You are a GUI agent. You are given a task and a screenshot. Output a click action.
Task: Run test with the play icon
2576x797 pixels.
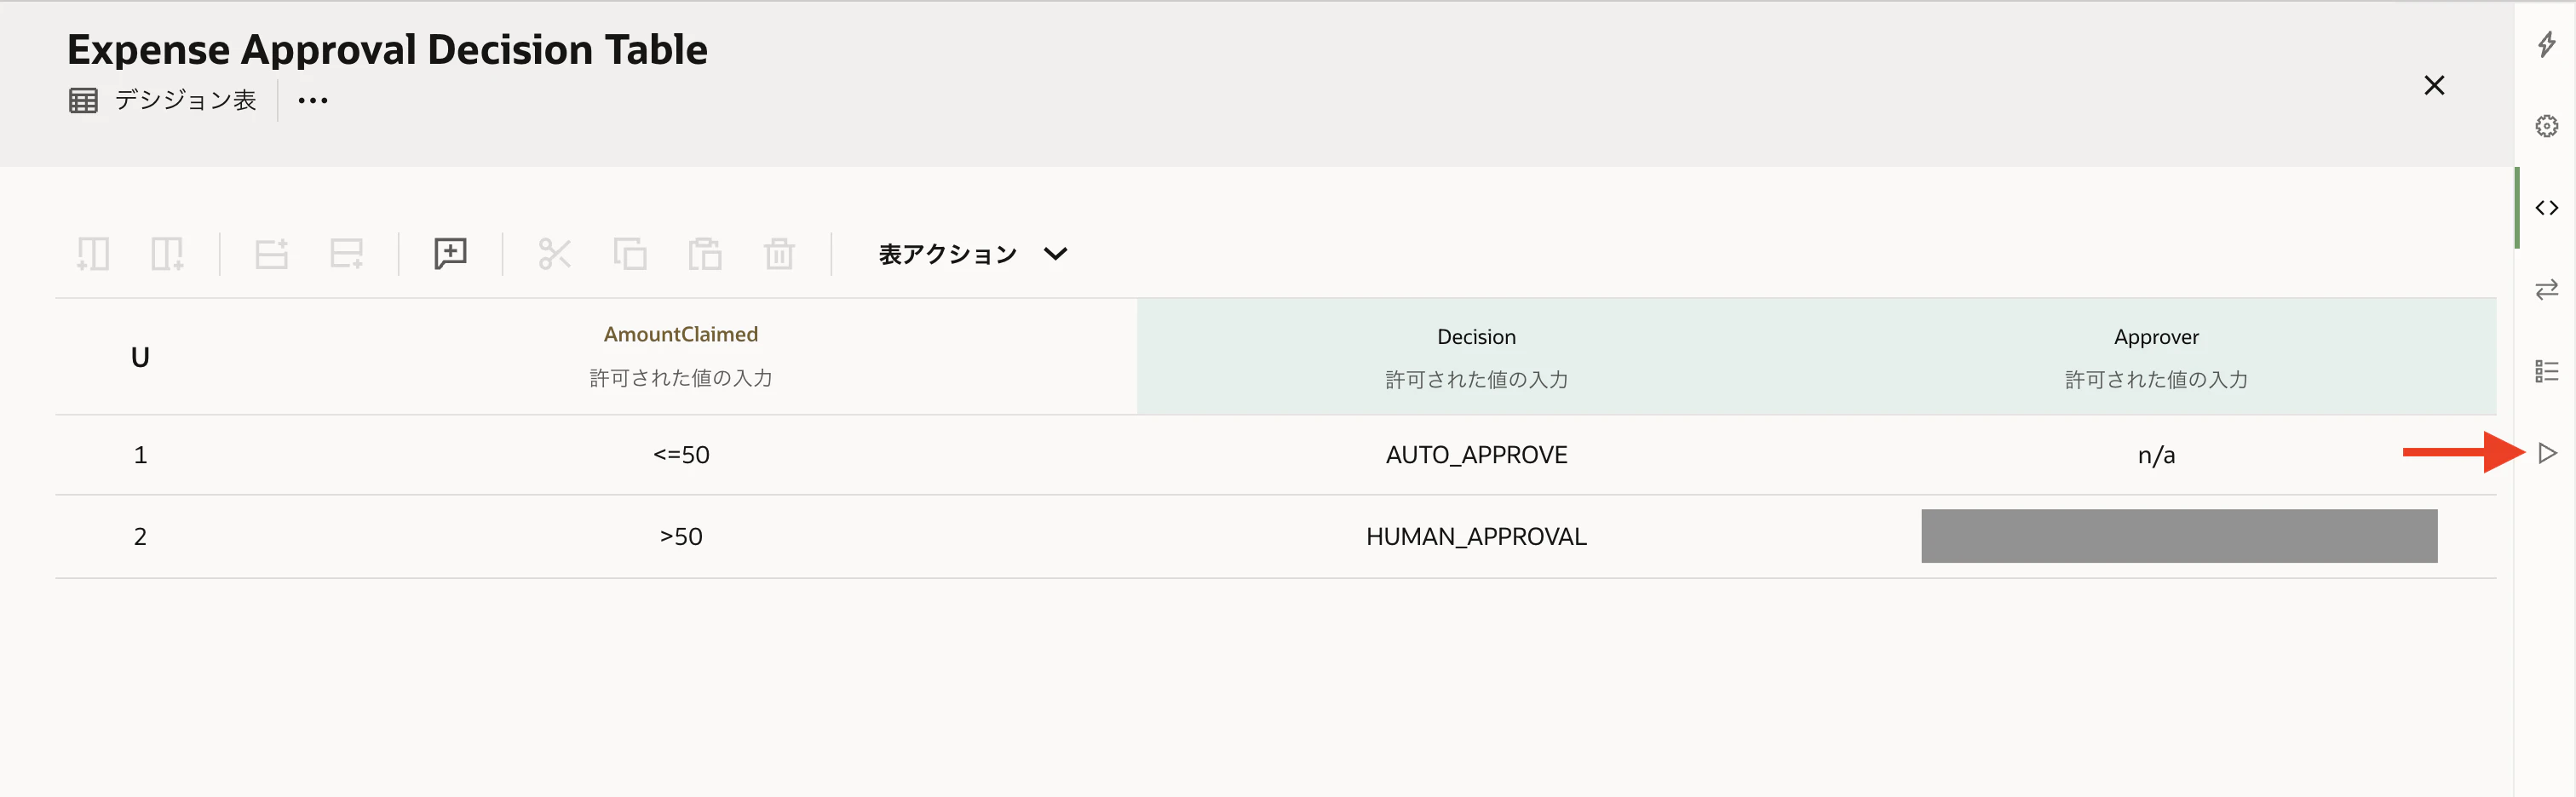[x=2548, y=453]
